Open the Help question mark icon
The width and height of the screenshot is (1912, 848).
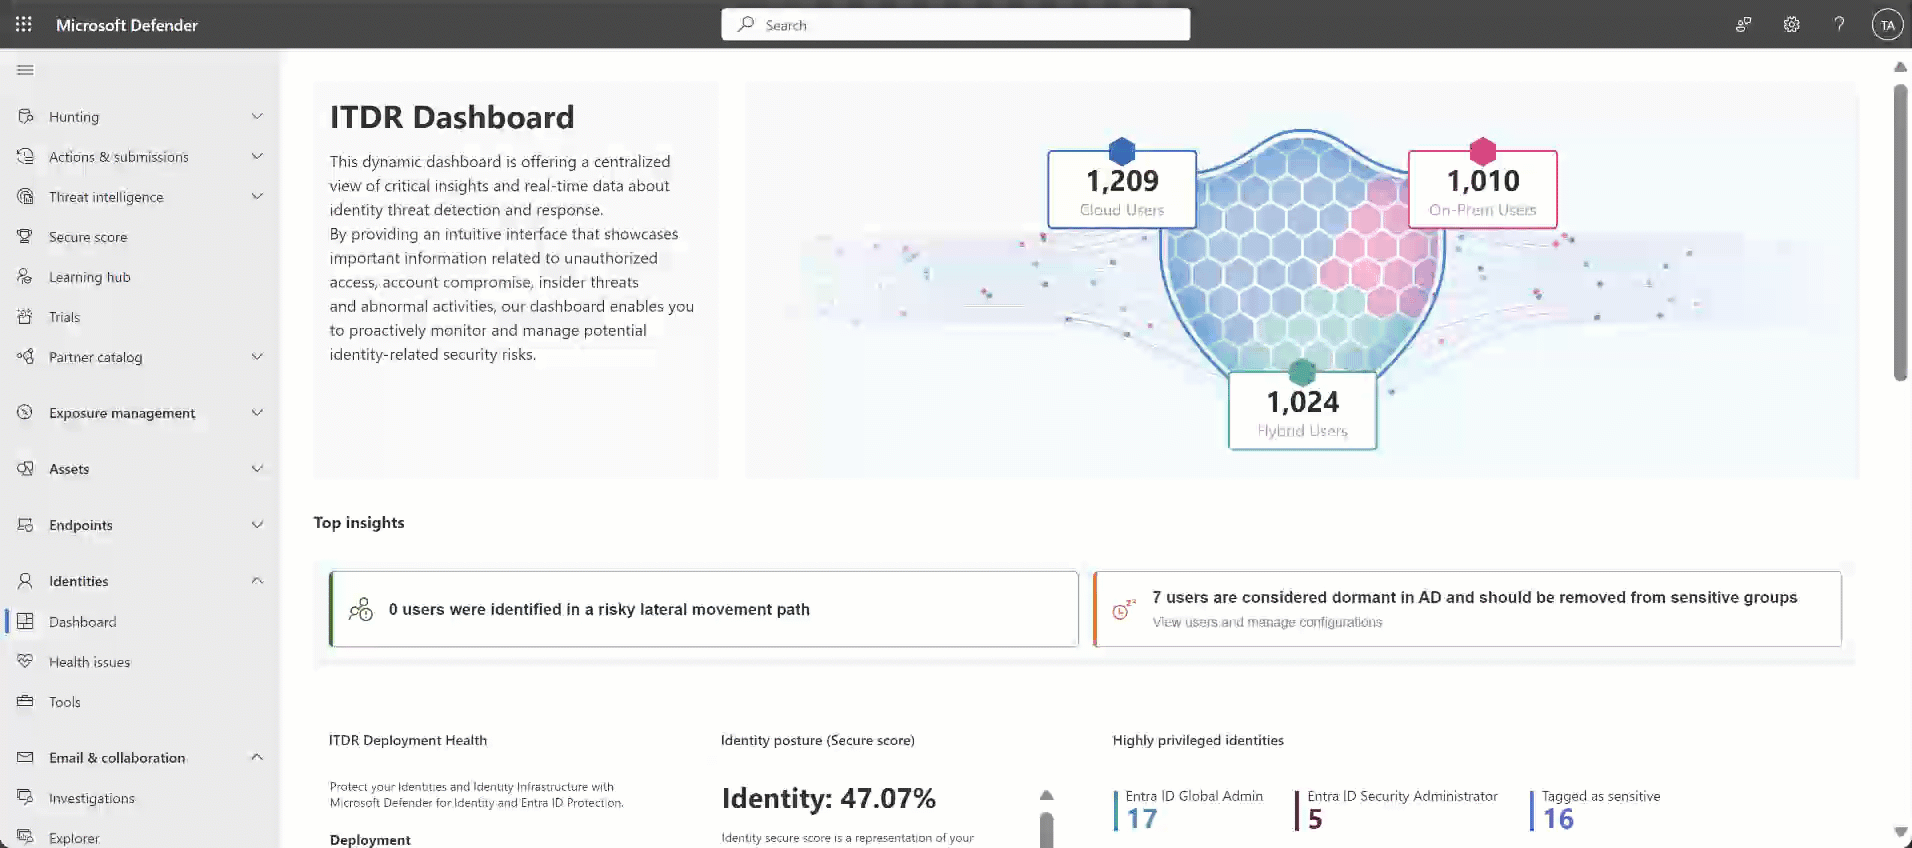pyautogui.click(x=1839, y=25)
